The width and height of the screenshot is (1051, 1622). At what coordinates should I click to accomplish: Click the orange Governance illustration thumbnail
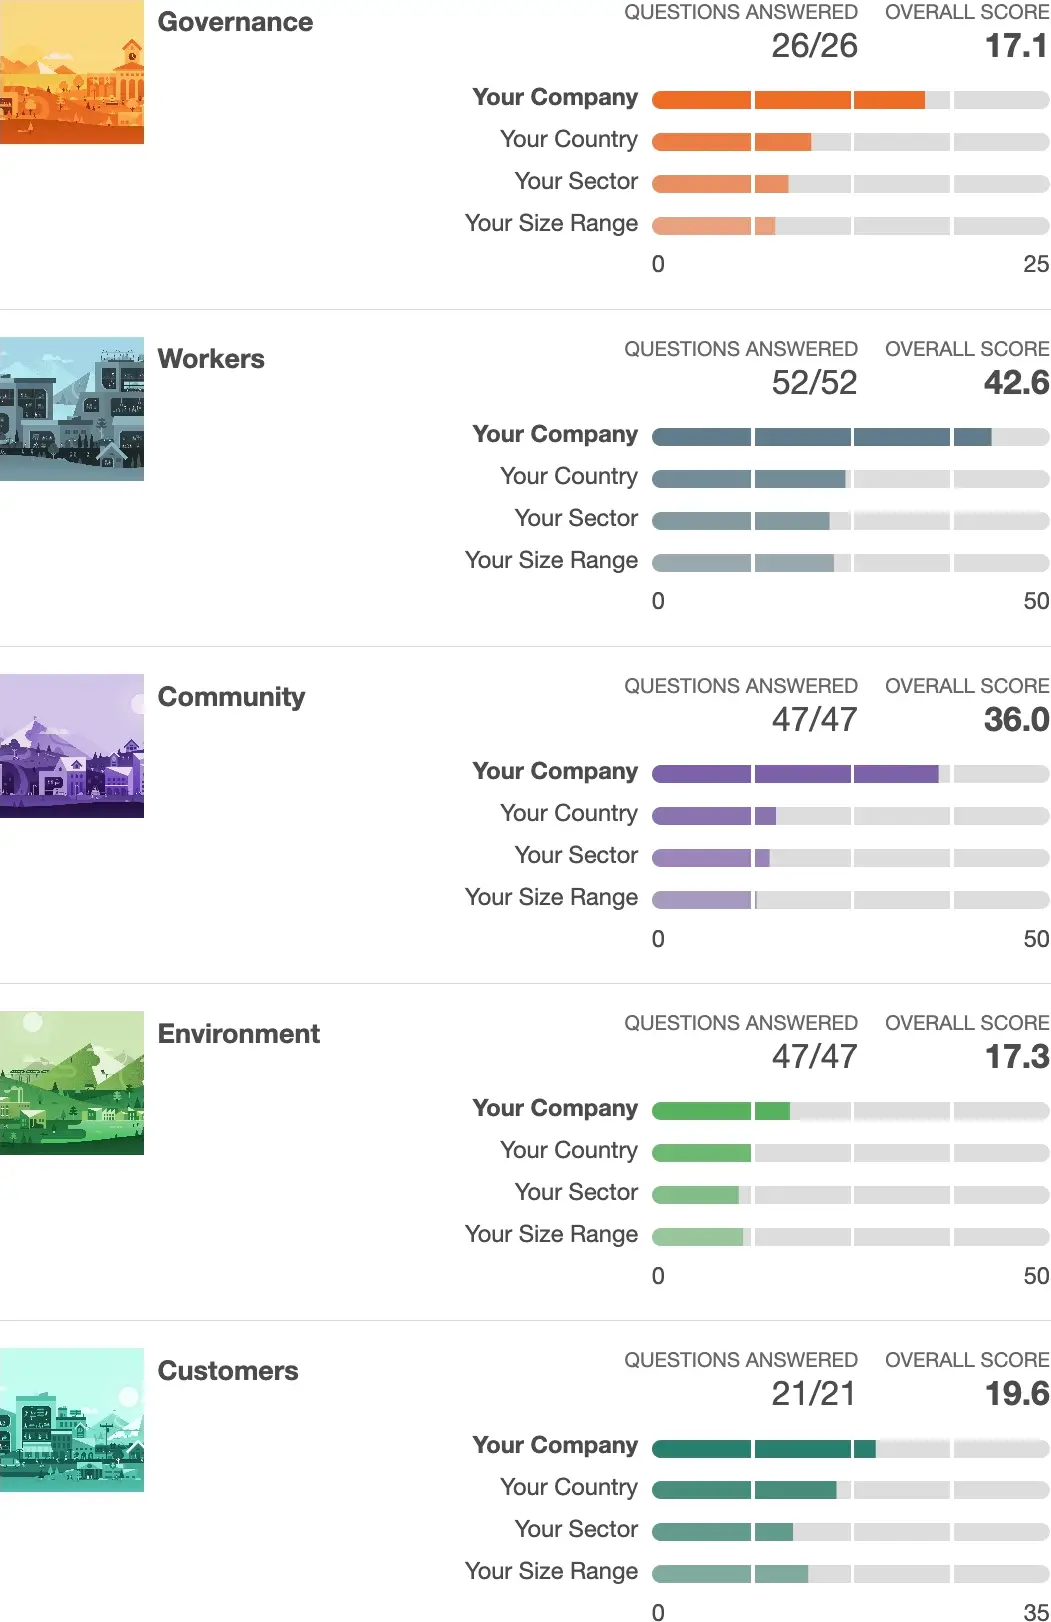(72, 72)
